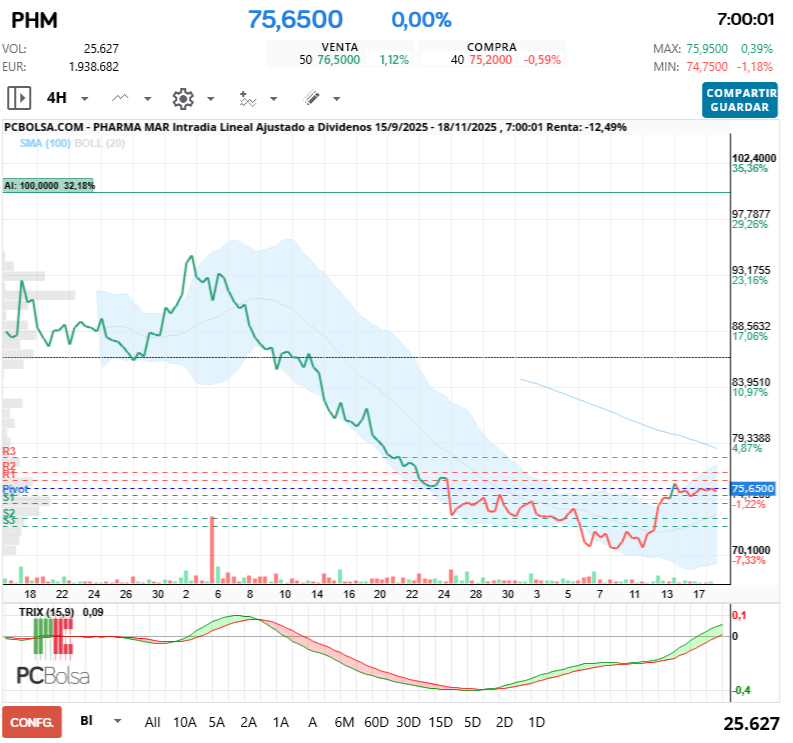
Task: Select the 6M time range
Action: click(344, 721)
